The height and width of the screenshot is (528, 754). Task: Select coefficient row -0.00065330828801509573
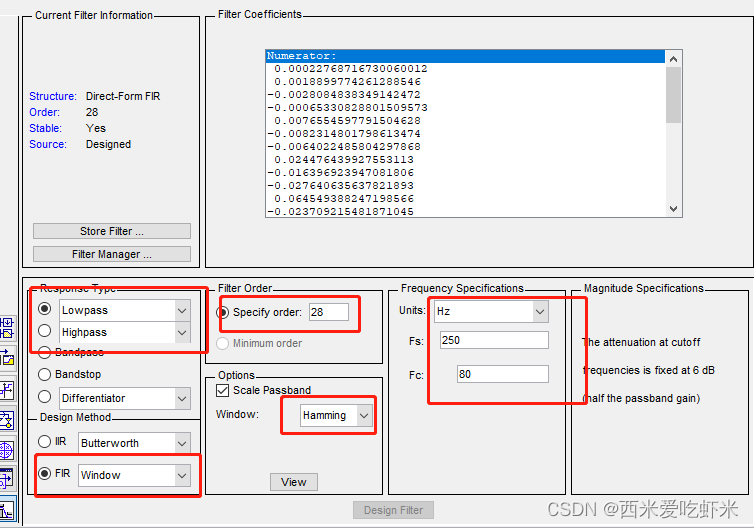[x=465, y=108]
